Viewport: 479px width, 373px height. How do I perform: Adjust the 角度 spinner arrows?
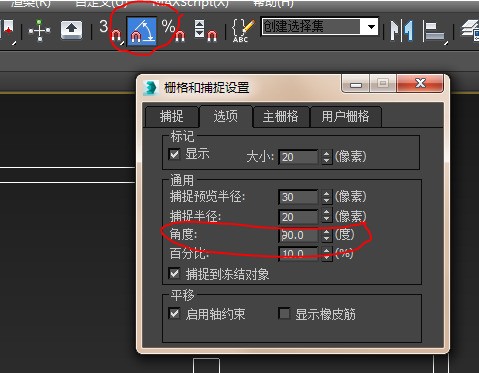click(327, 235)
